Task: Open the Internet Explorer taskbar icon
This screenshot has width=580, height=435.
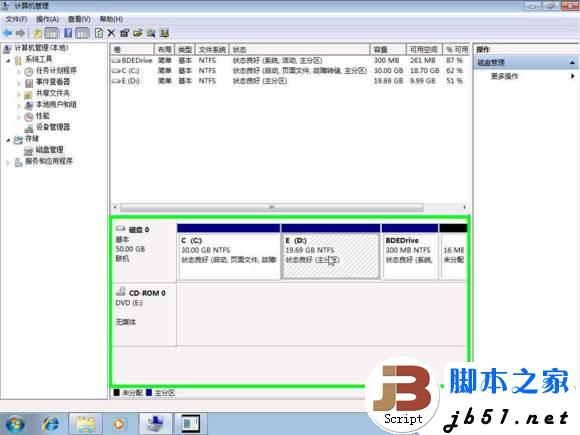Action: coord(50,423)
